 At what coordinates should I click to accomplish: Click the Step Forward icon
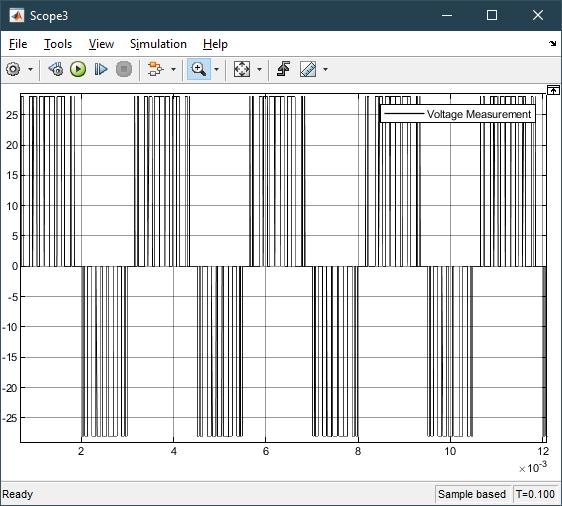[x=101, y=69]
